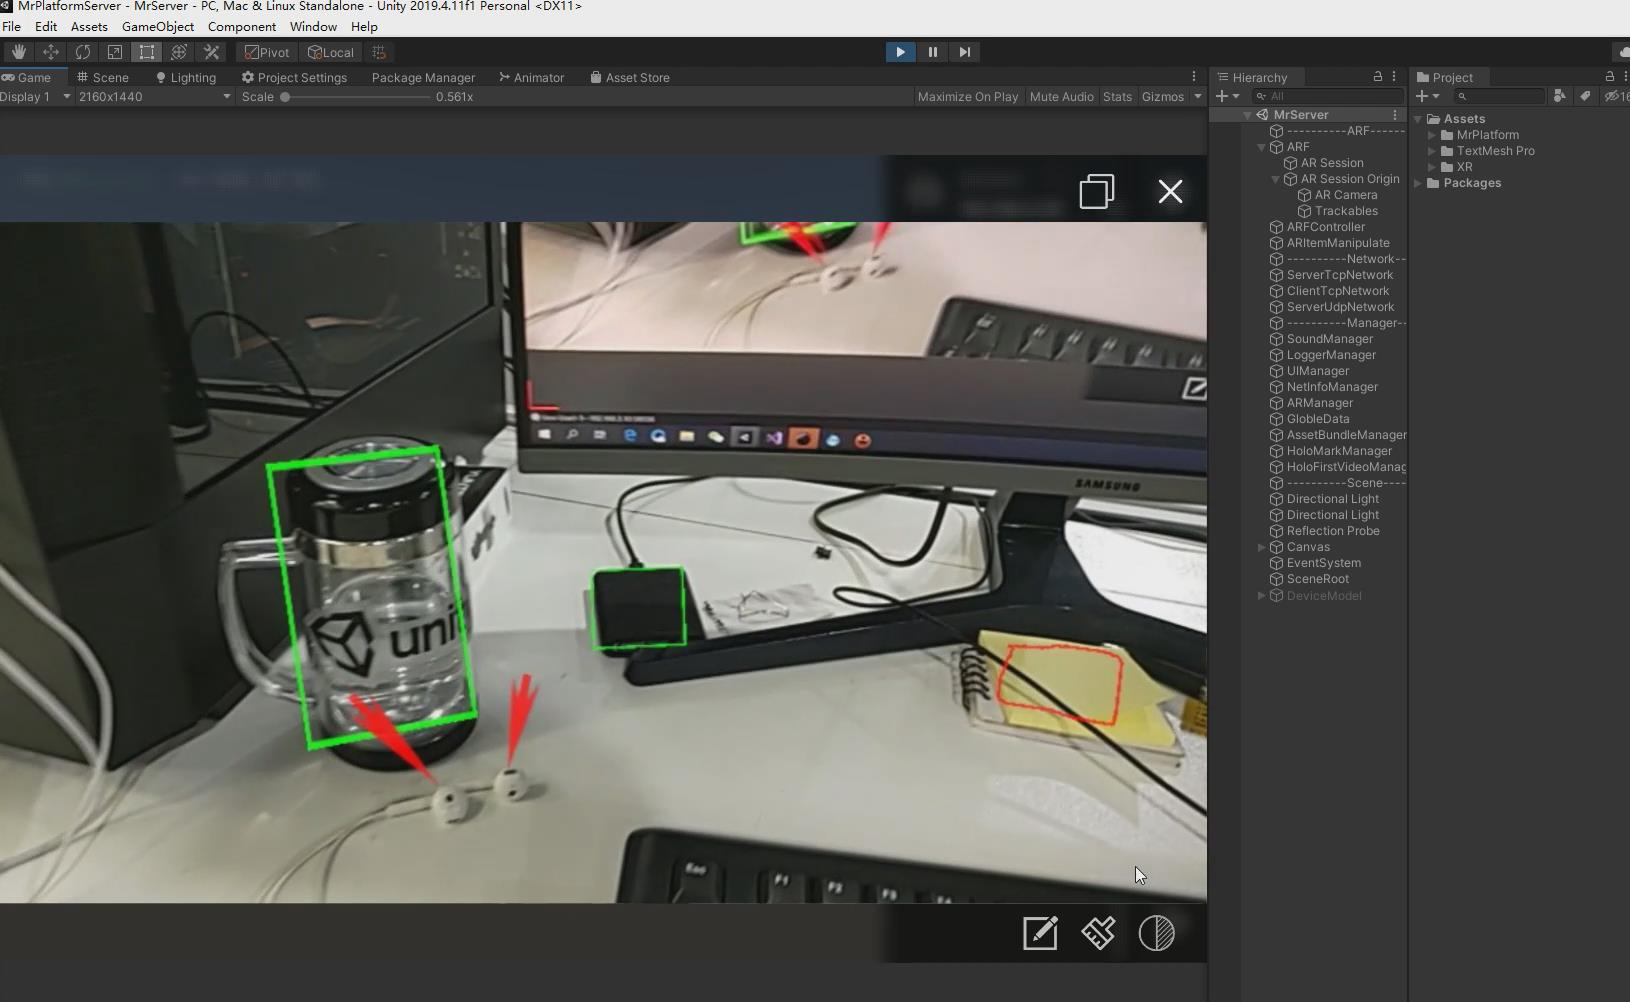Open the custom editor tools icon

click(x=211, y=52)
